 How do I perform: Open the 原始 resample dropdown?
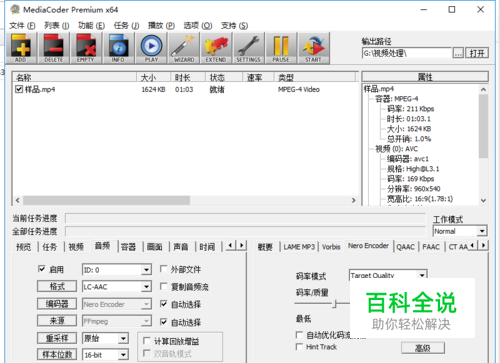tap(123, 338)
